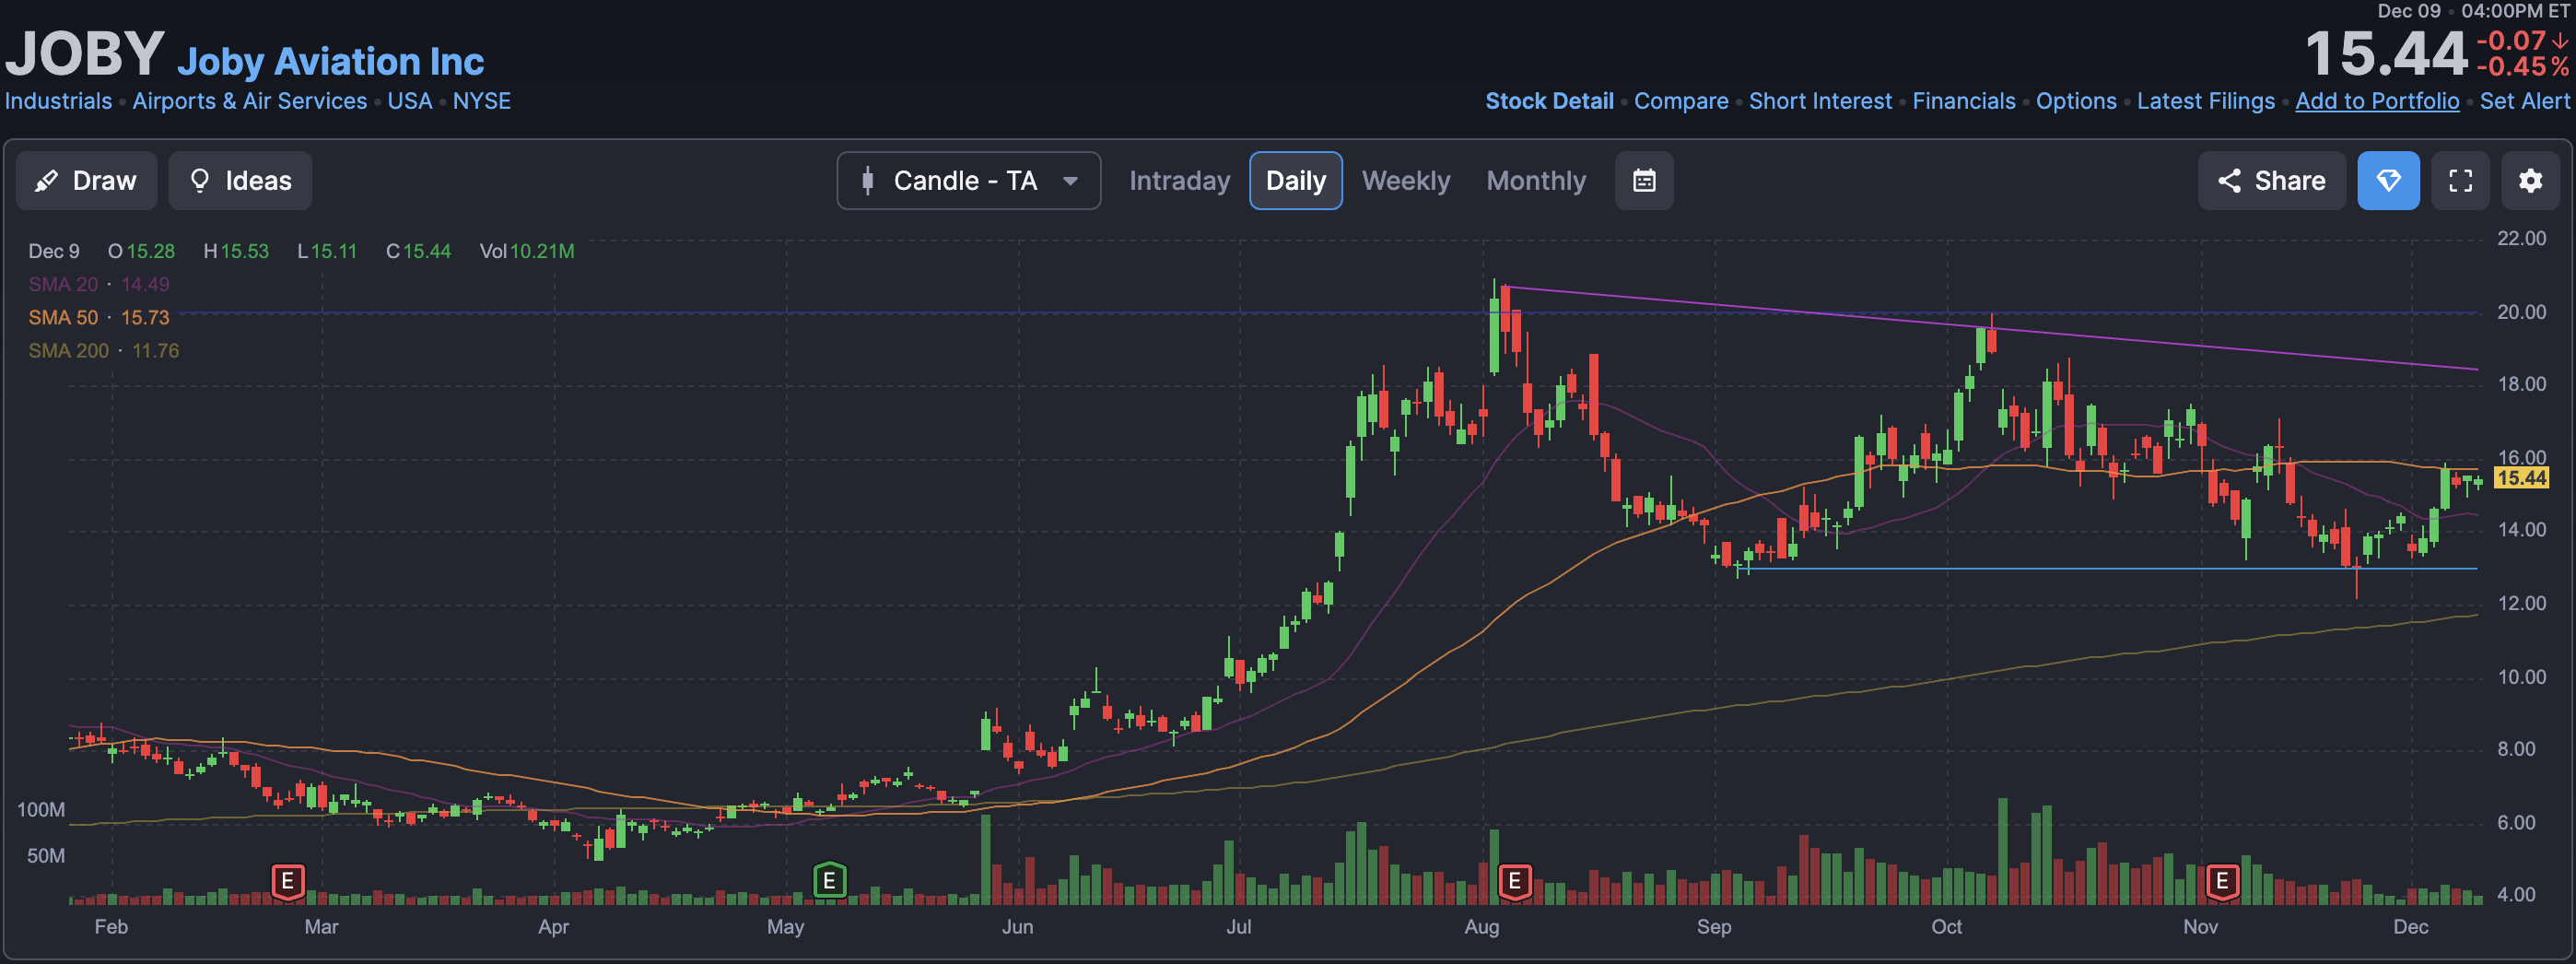Image resolution: width=2576 pixels, height=964 pixels.
Task: Click the 20.00 price axis label
Action: (2521, 312)
